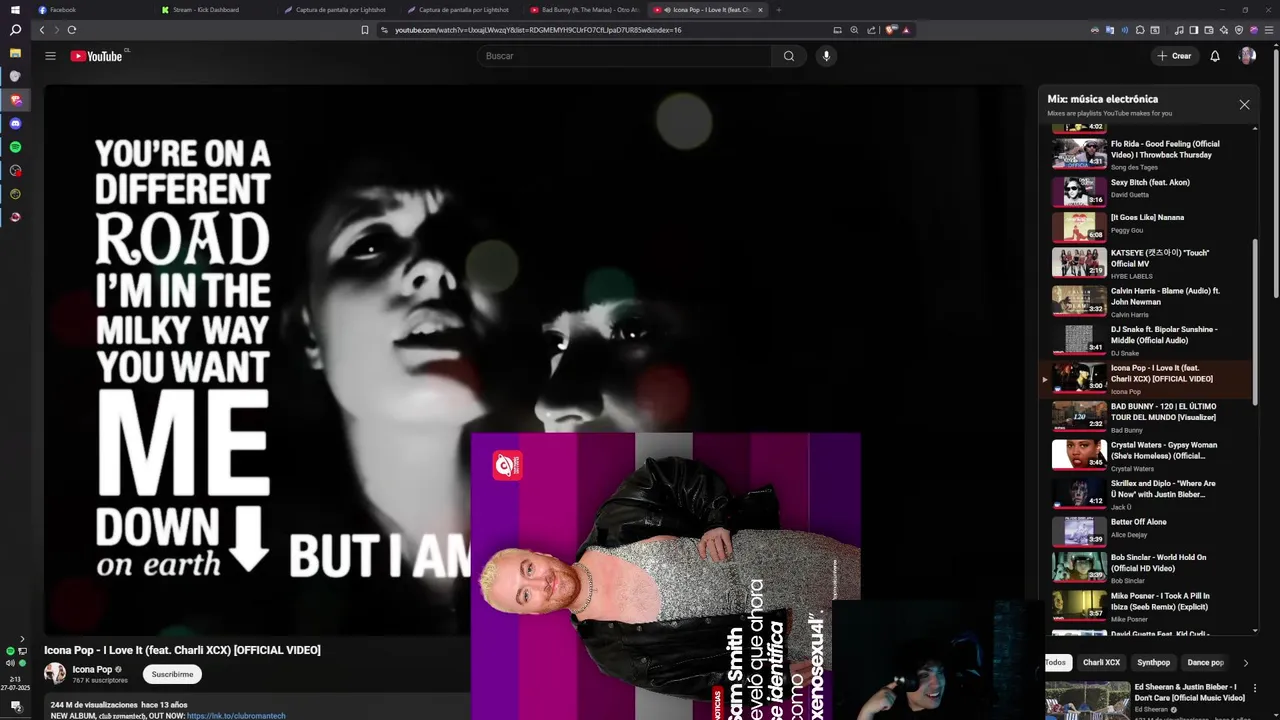Open the lnk.to/clubromantech link in description
1280x720 pixels.
point(236,716)
